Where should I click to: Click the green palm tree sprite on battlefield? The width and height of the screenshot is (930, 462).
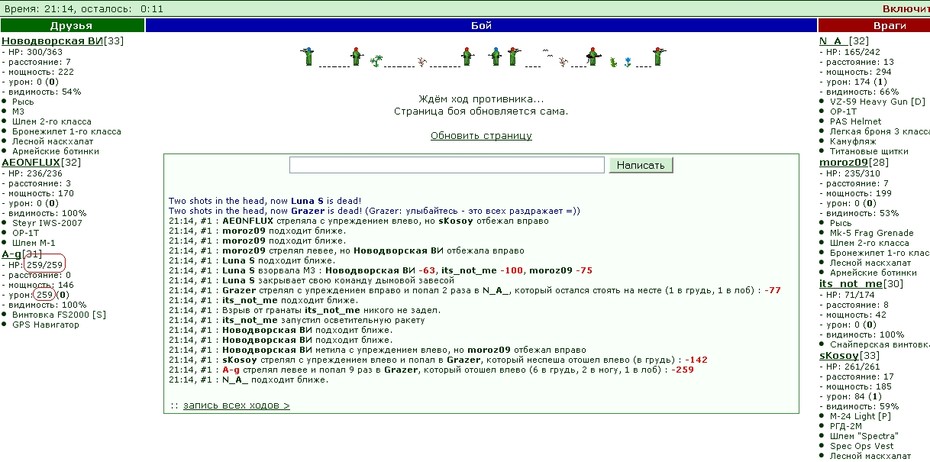[x=377, y=60]
